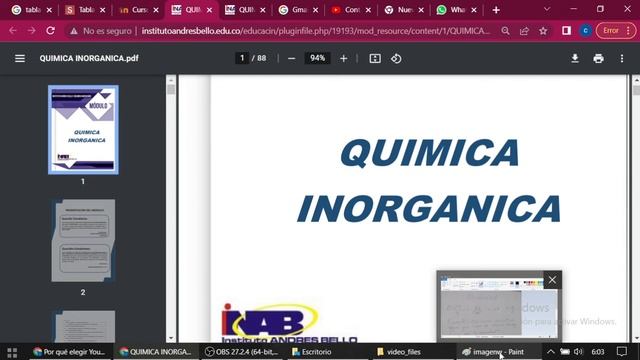
Task: Click the address bar zoom magnifier icon
Action: [505, 31]
